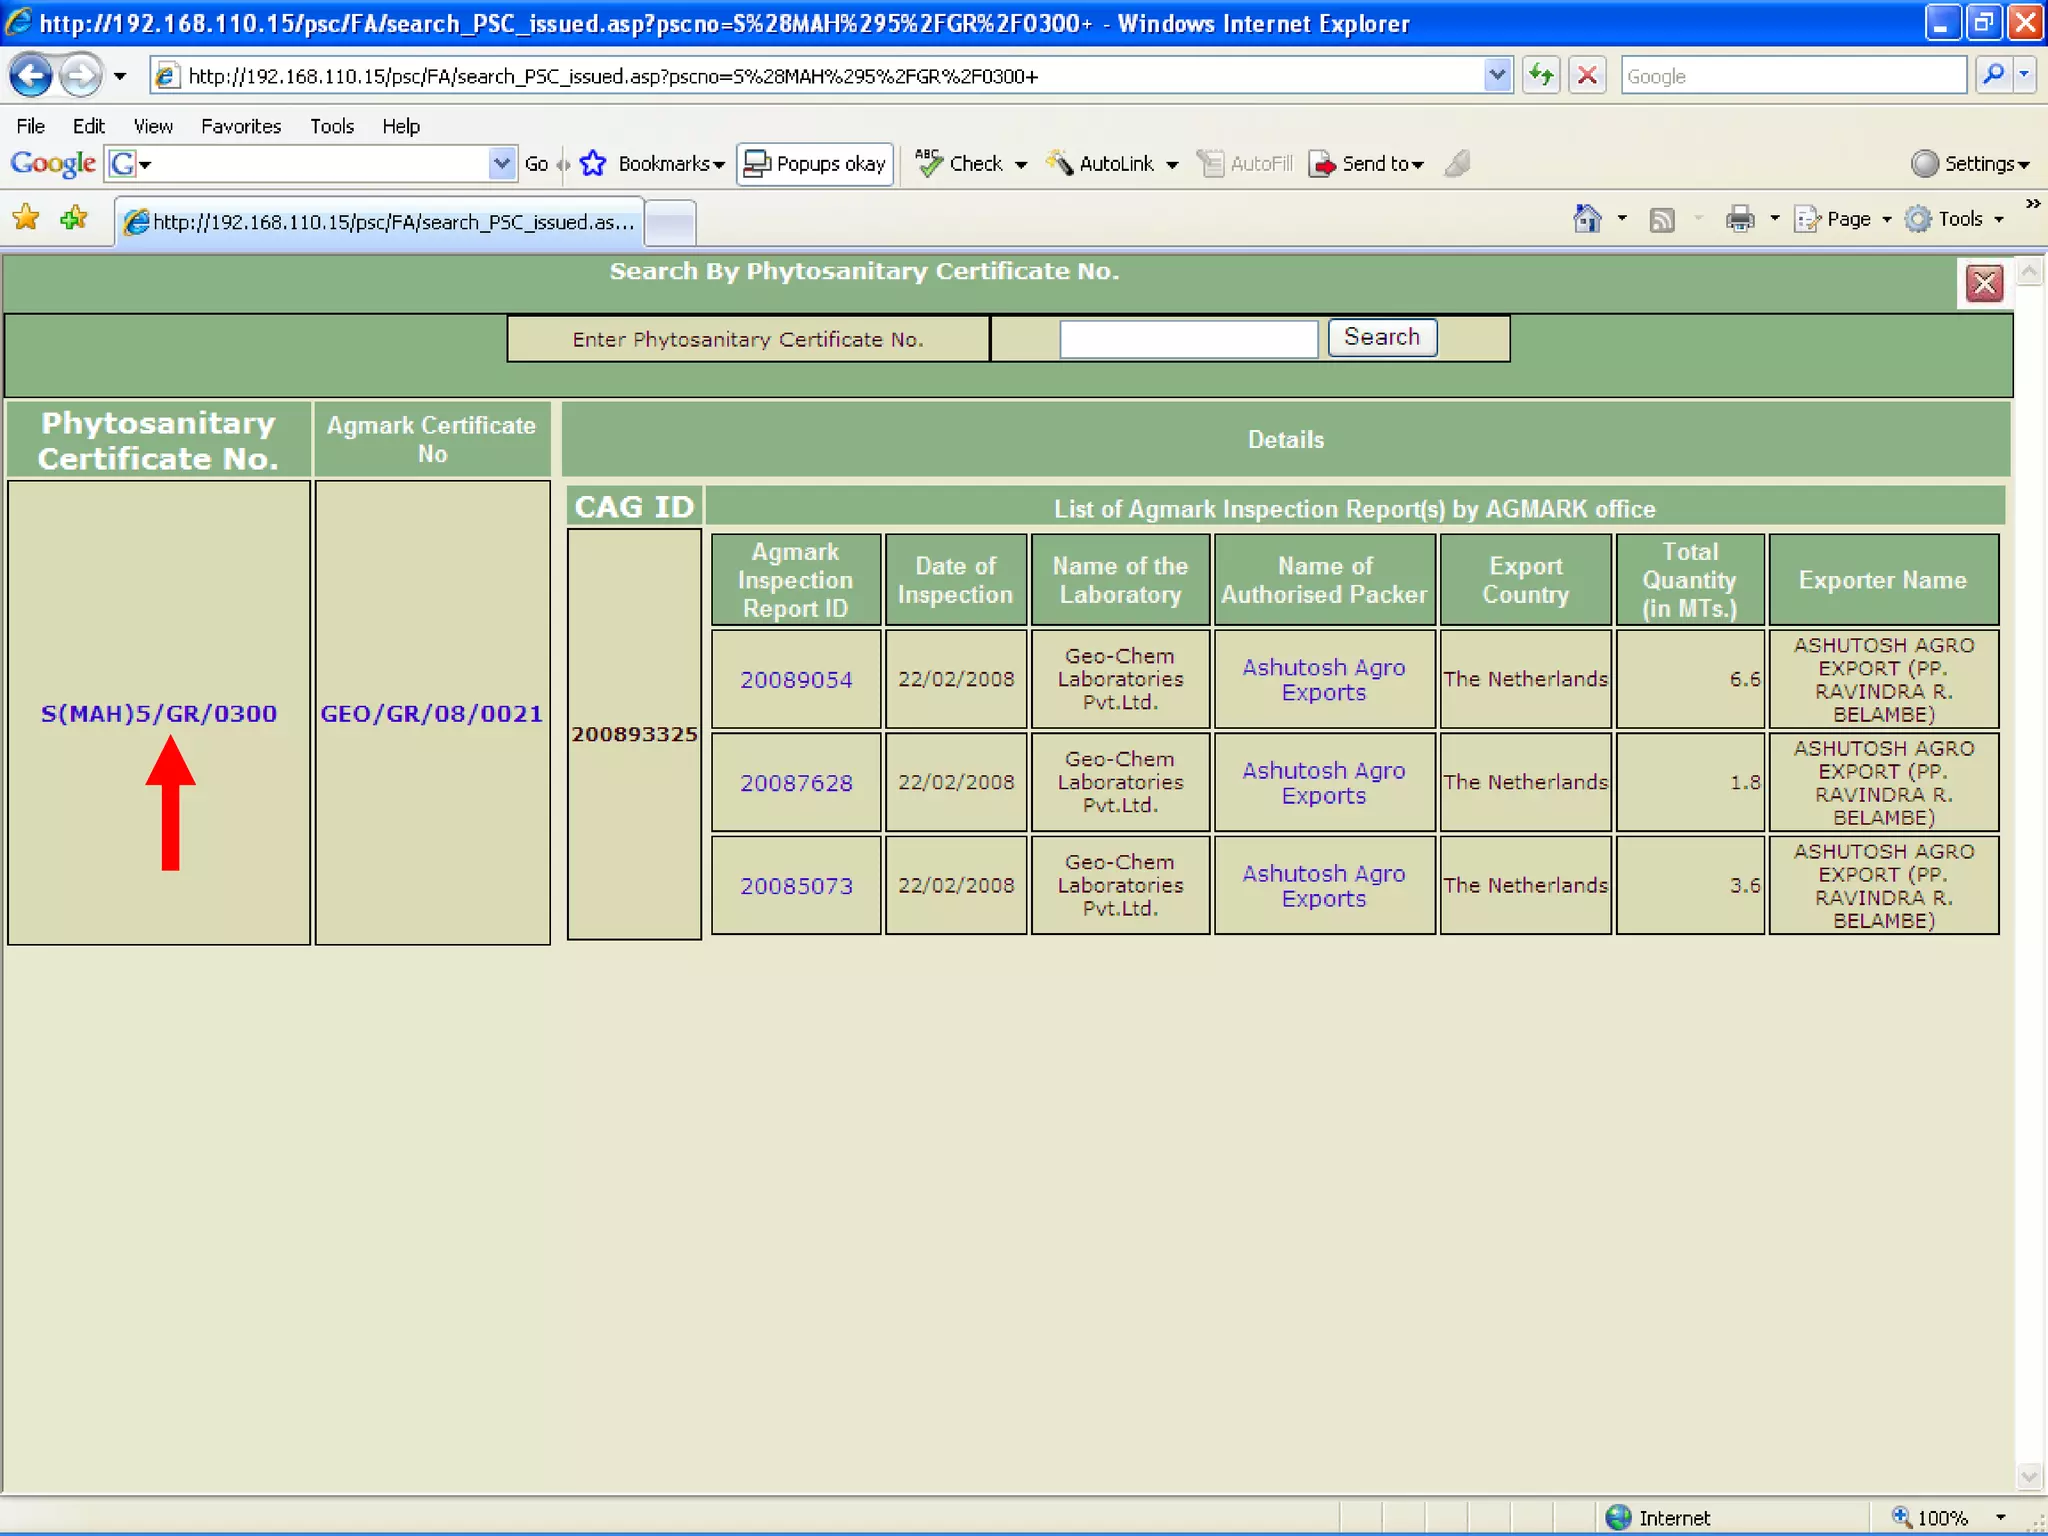Screen dimensions: 2048x1536
Task: Toggle the Popups okay button
Action: (815, 164)
